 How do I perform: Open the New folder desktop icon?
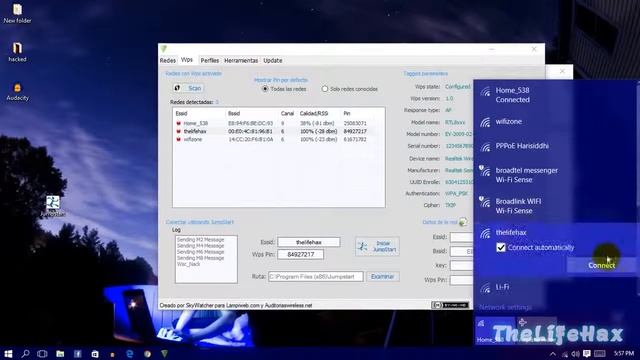(17, 13)
